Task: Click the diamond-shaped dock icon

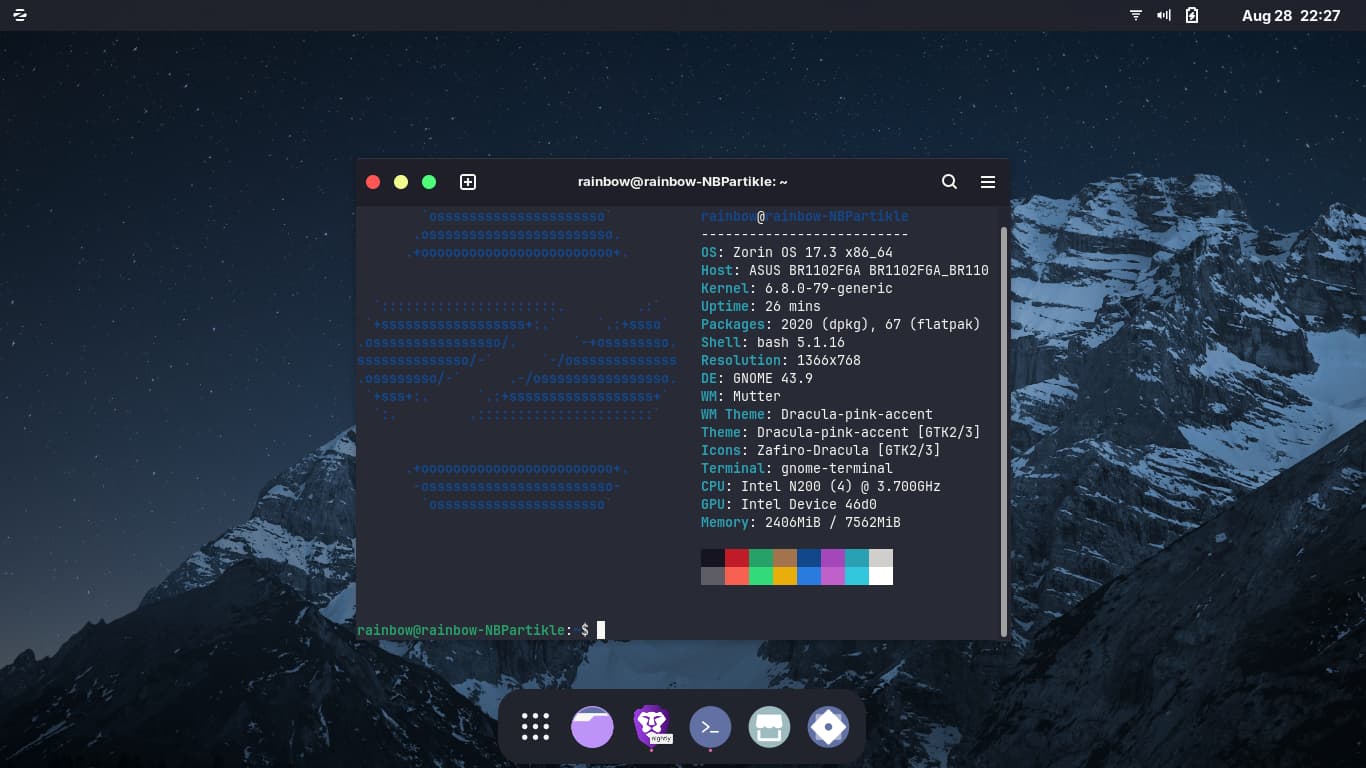Action: [828, 727]
